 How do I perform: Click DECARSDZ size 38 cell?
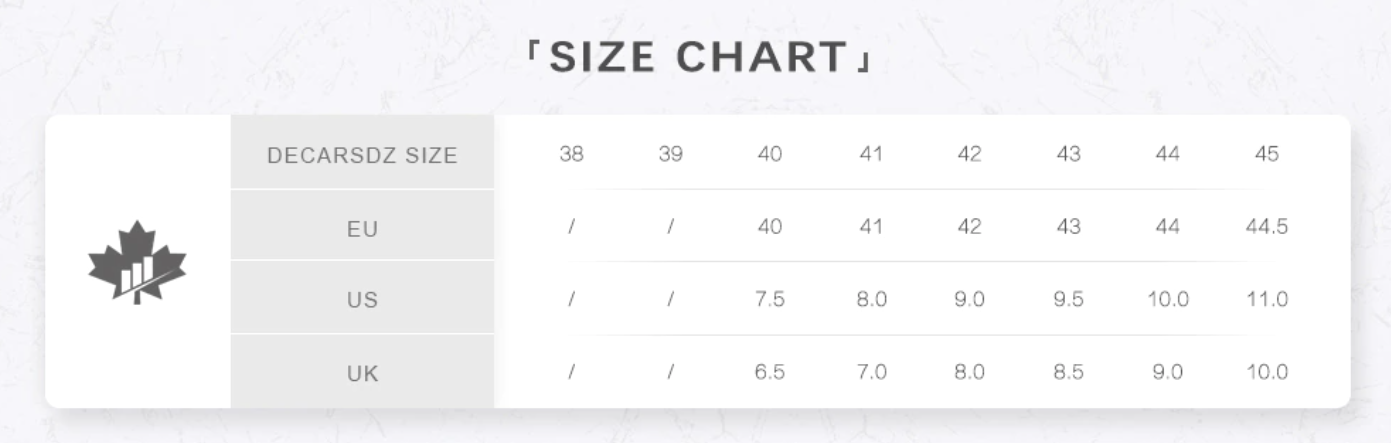click(x=571, y=155)
